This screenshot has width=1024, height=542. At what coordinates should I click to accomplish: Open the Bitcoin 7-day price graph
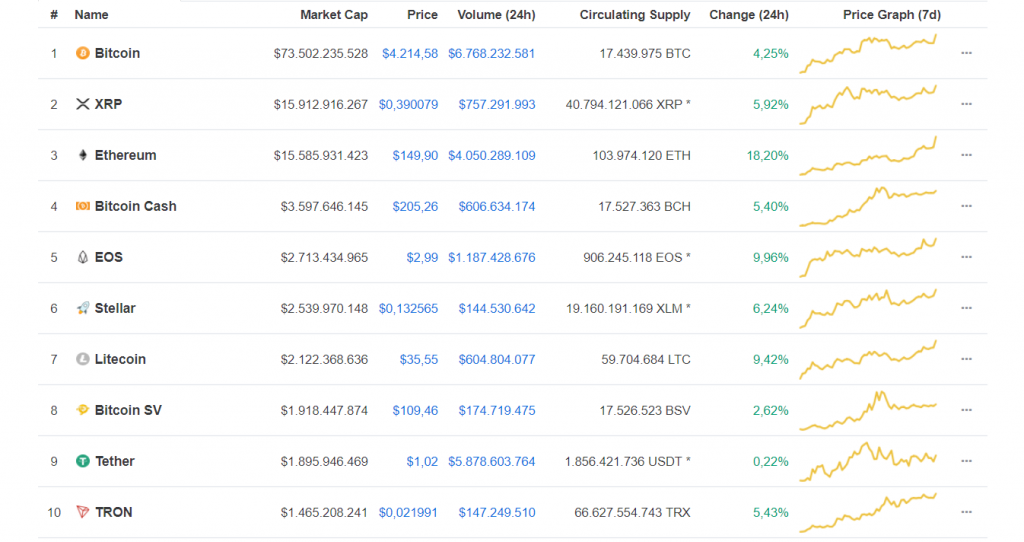tap(869, 54)
